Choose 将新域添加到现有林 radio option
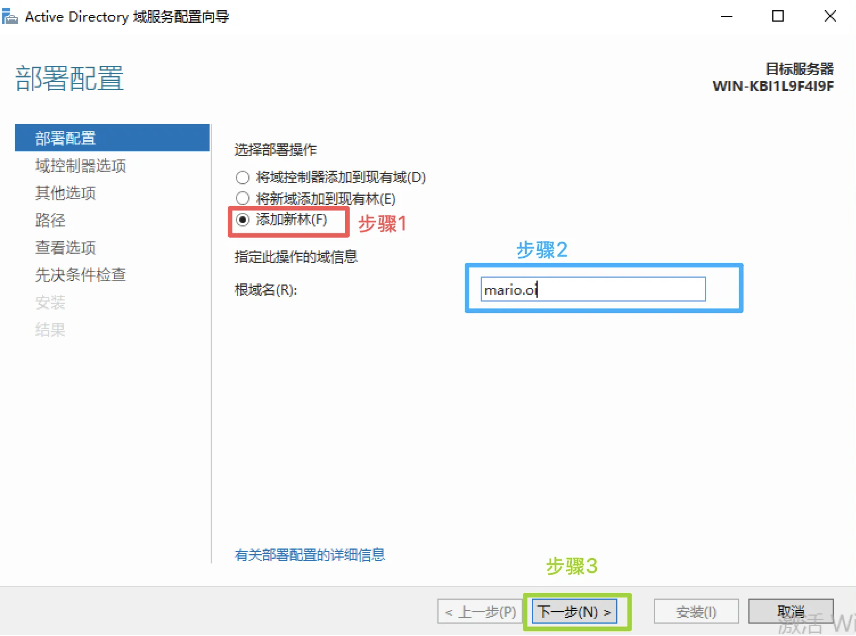The image size is (856, 636). [x=241, y=199]
